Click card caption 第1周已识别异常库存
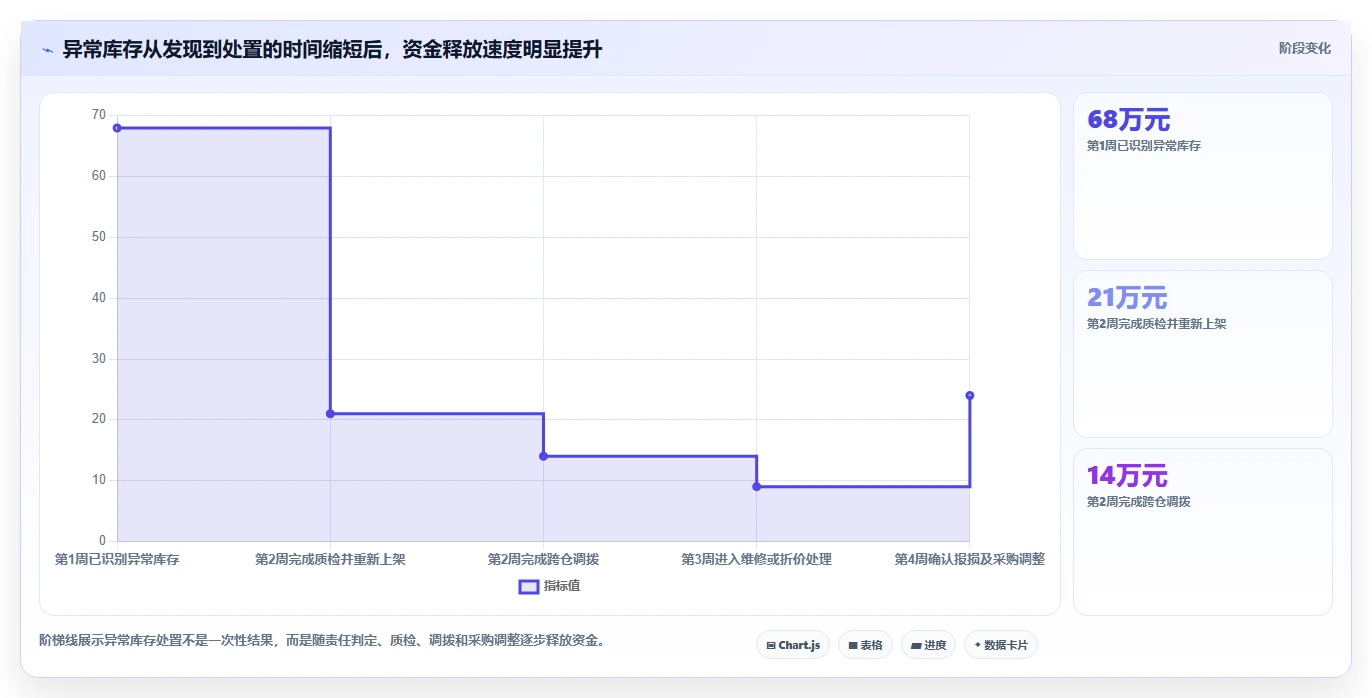Image resolution: width=1372 pixels, height=698 pixels. 1143,146
